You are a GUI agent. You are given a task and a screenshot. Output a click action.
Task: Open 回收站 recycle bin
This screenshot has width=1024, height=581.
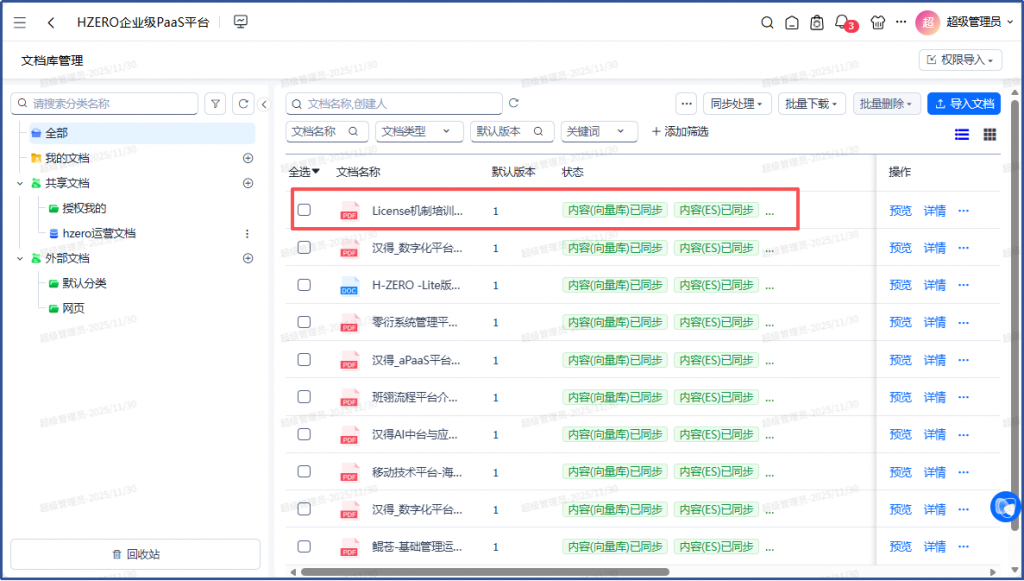(x=135, y=554)
